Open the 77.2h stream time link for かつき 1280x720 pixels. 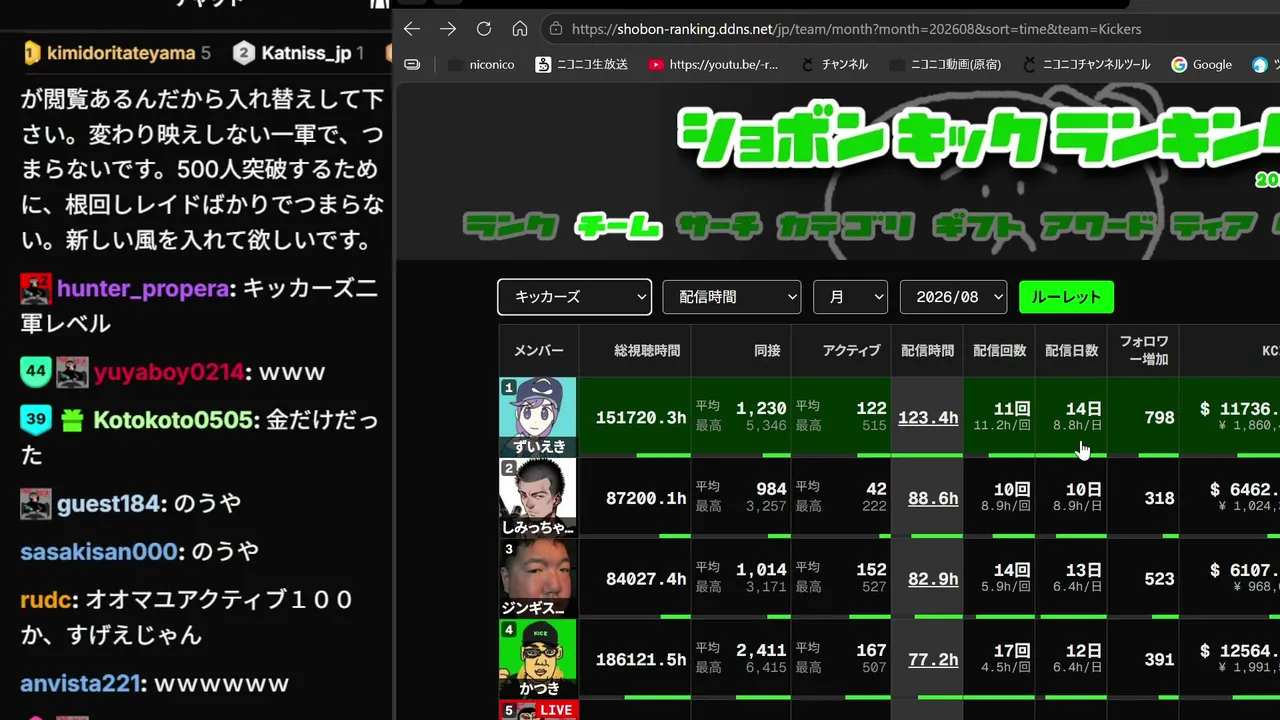[x=933, y=660]
